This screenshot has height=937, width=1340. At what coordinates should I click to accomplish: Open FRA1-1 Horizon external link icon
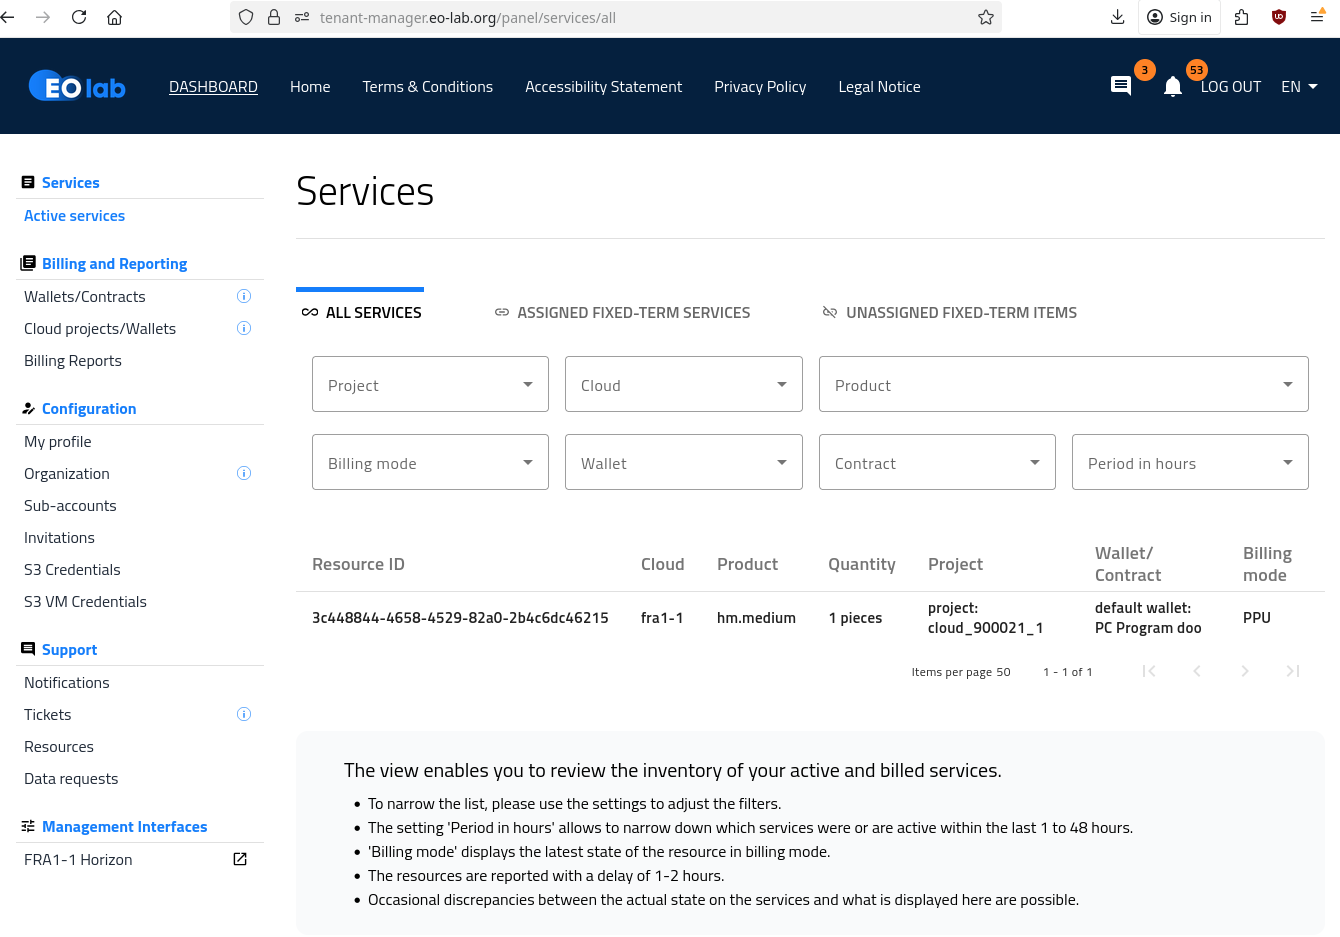click(x=240, y=860)
